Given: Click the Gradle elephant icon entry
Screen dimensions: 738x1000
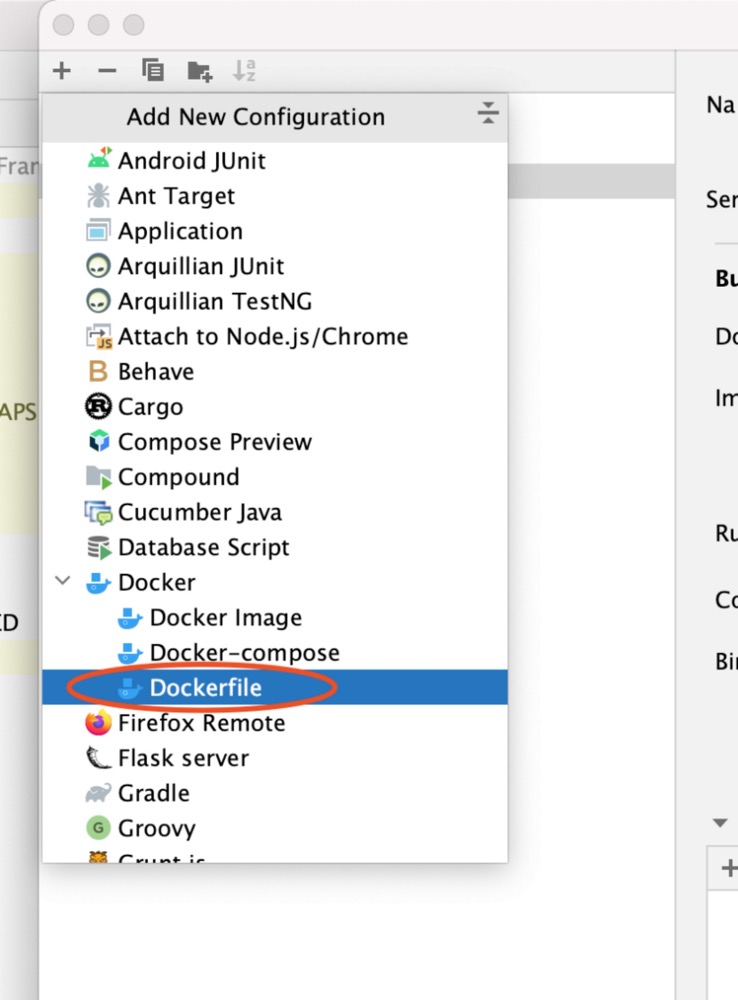Looking at the screenshot, I should pos(98,793).
